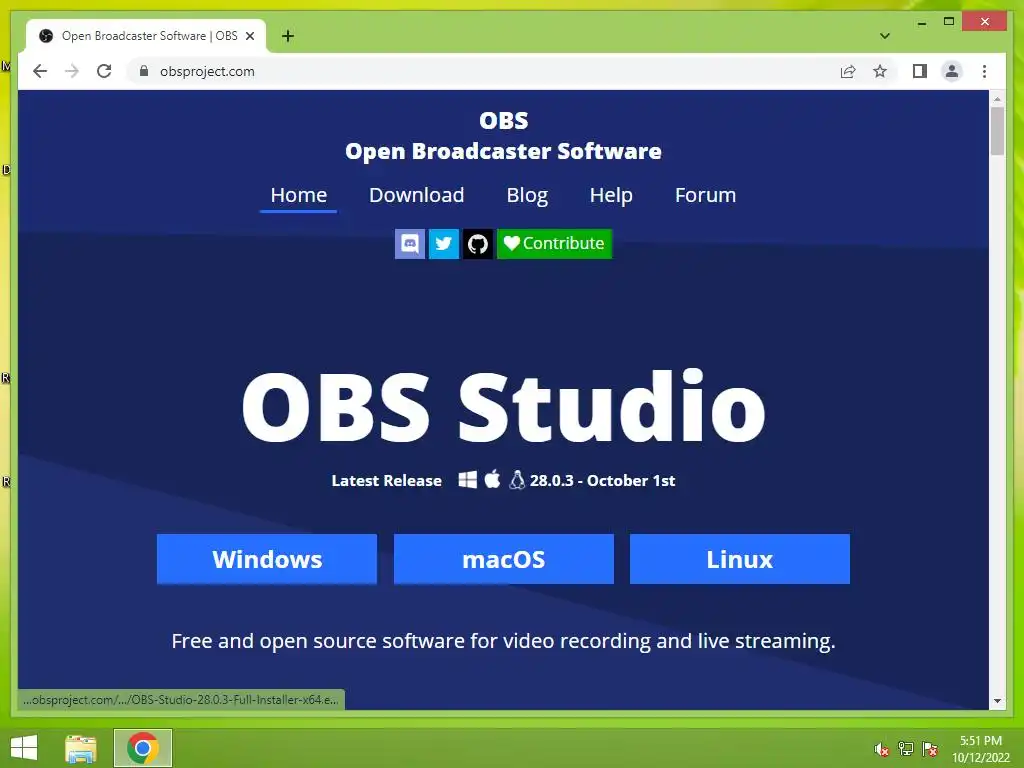Click the Share this page icon
This screenshot has height=768, width=1024.
click(x=848, y=71)
